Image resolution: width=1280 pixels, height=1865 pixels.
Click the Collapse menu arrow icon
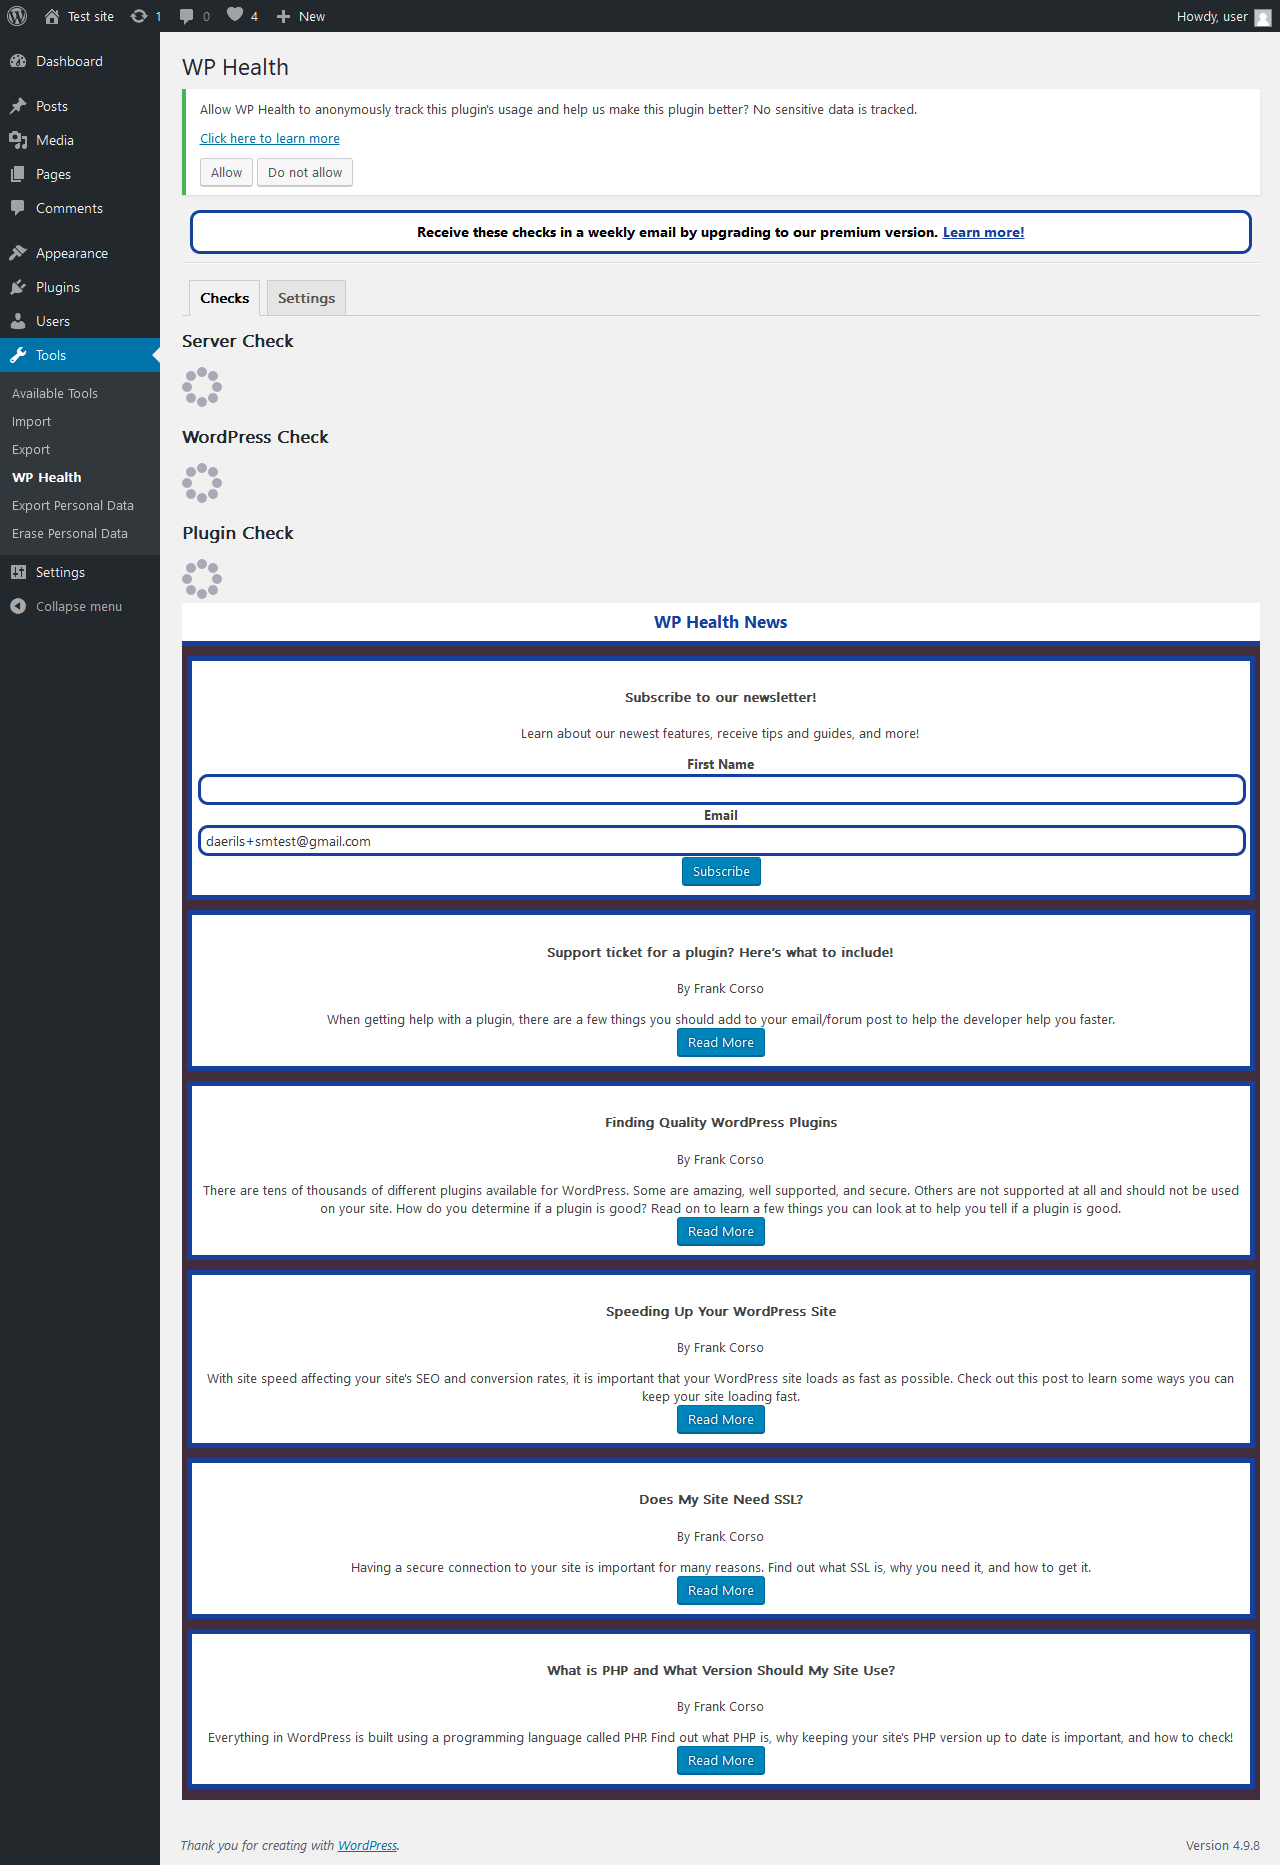tap(18, 606)
